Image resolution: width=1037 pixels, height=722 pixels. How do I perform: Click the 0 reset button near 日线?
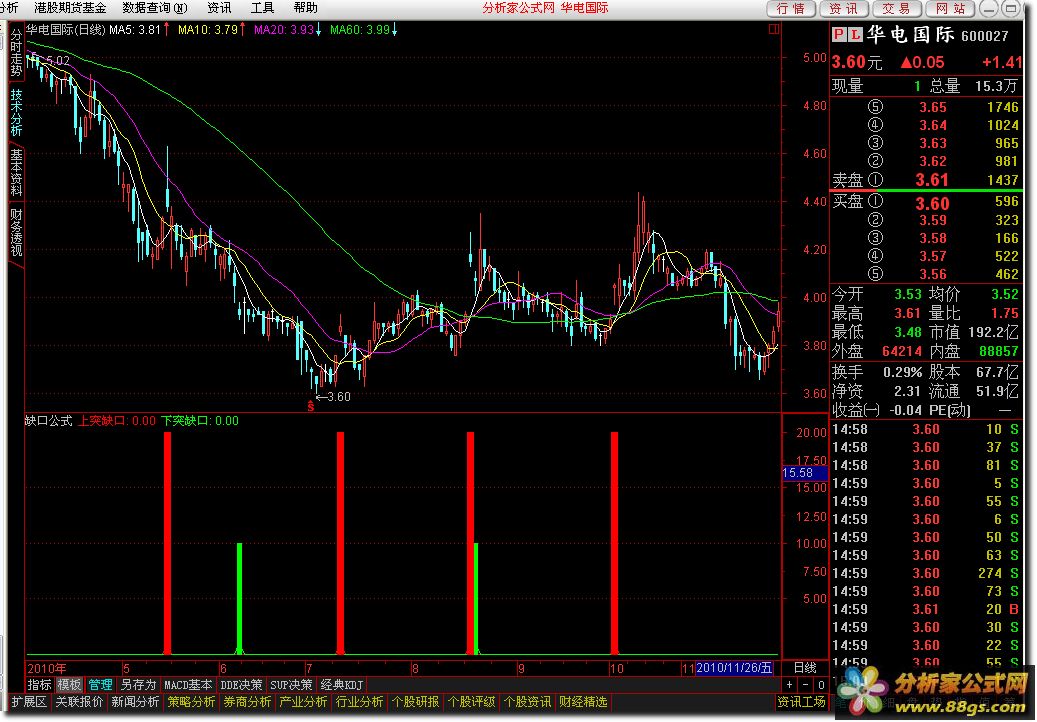tap(821, 685)
